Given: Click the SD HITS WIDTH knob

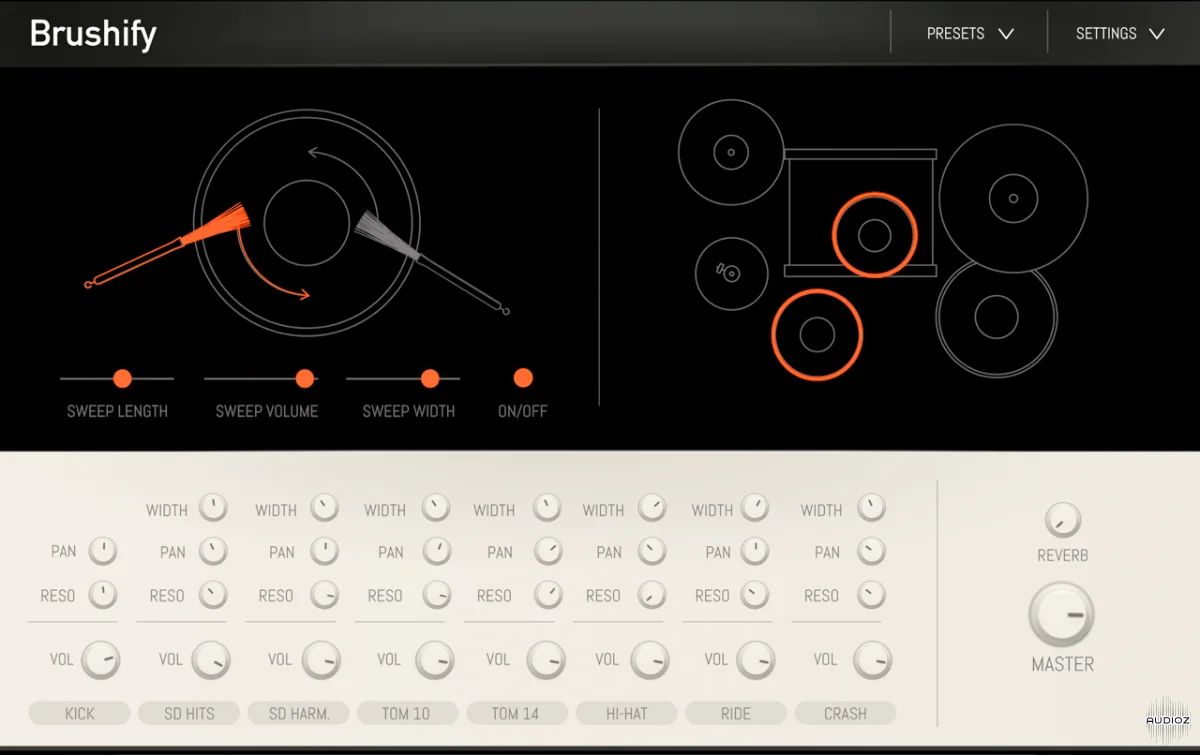Looking at the screenshot, I should 213,508.
